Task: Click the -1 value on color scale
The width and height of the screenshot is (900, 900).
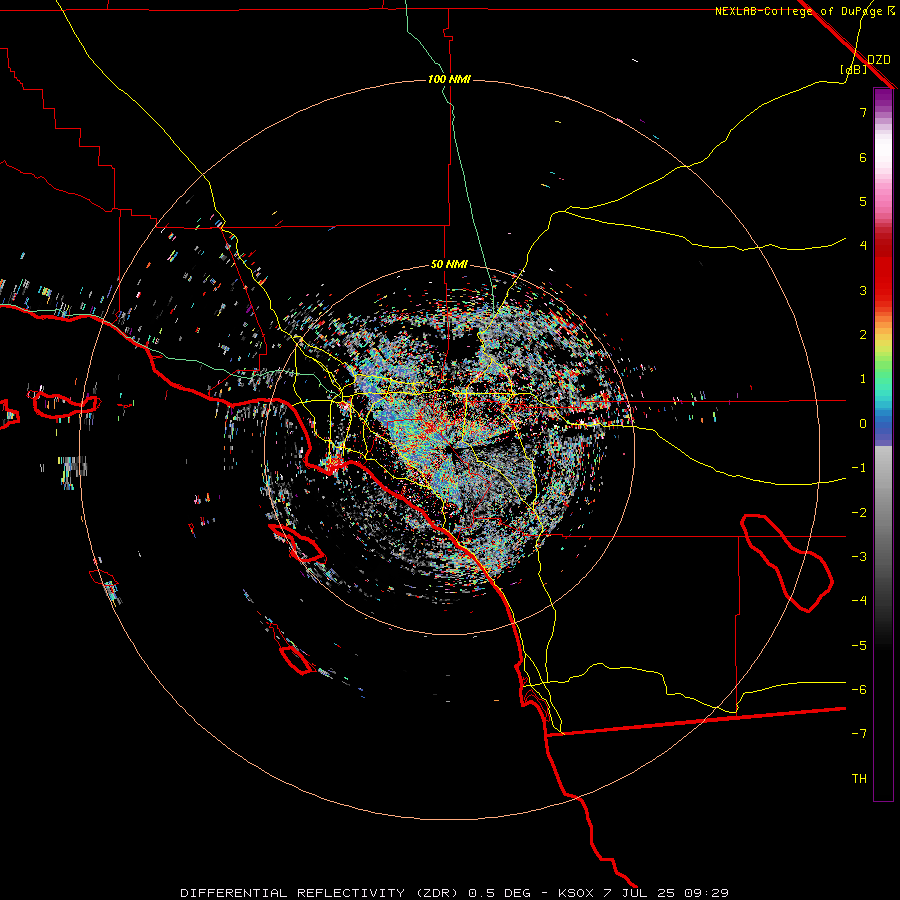Action: tap(859, 468)
